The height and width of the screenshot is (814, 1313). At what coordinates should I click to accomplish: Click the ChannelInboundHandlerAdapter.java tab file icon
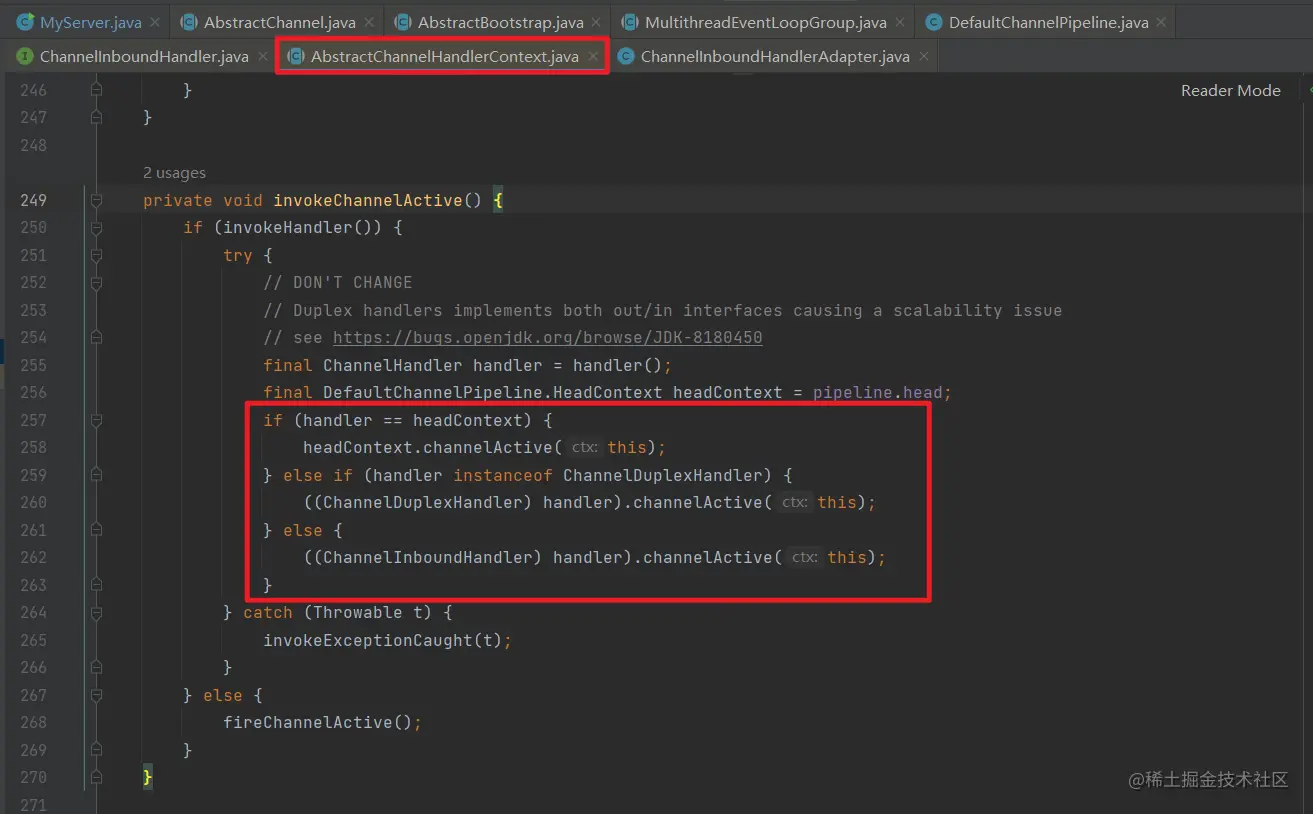625,57
